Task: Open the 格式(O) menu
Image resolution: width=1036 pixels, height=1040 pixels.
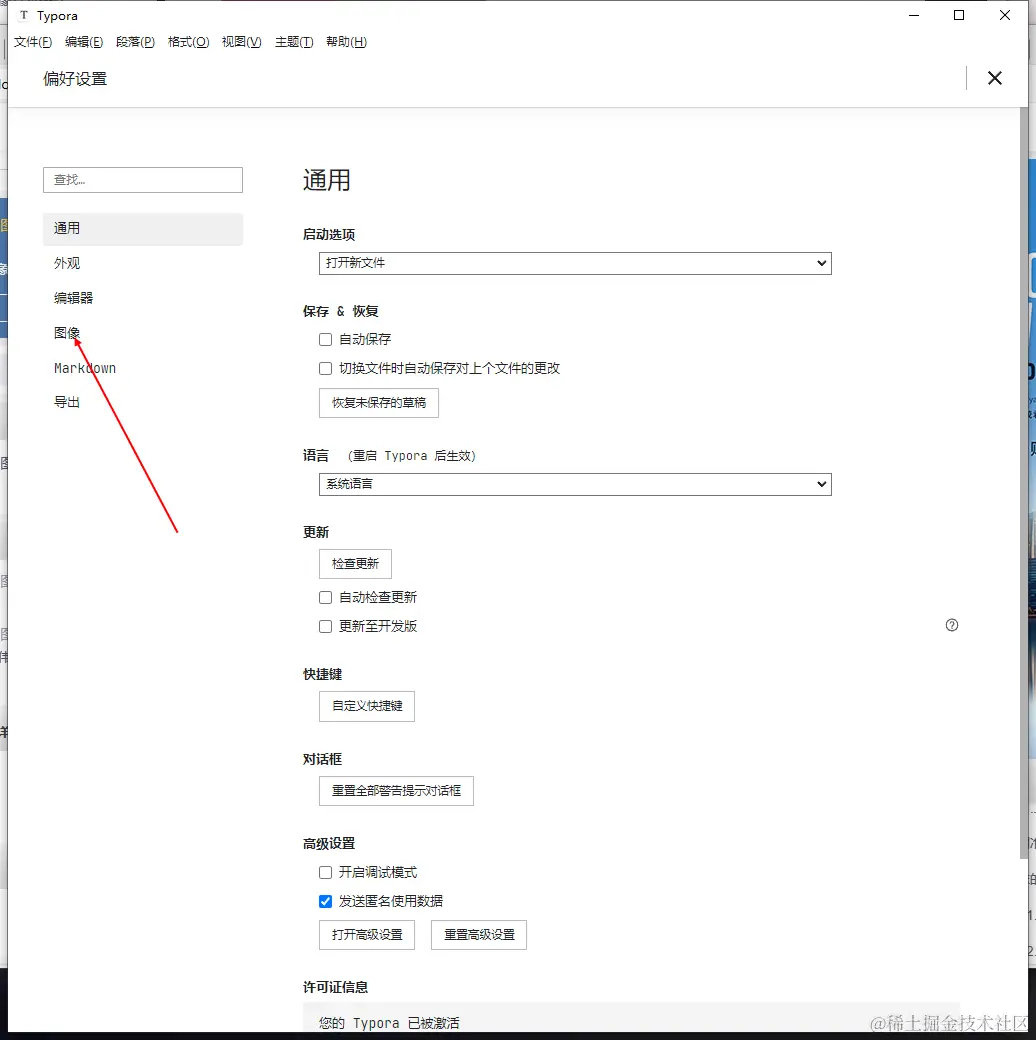Action: coord(188,42)
